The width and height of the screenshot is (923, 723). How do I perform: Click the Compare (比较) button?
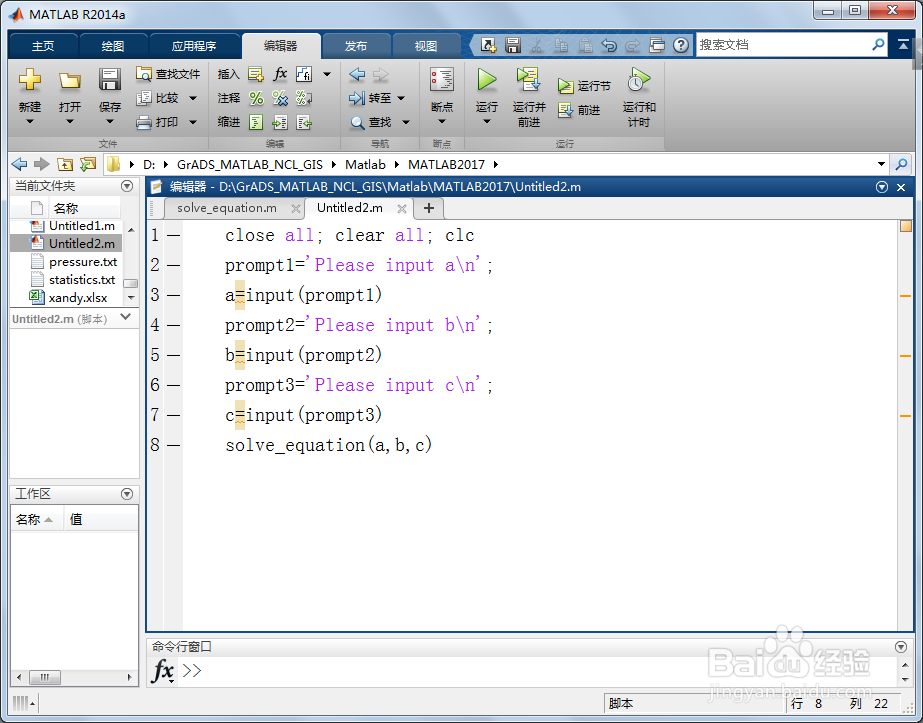click(158, 98)
